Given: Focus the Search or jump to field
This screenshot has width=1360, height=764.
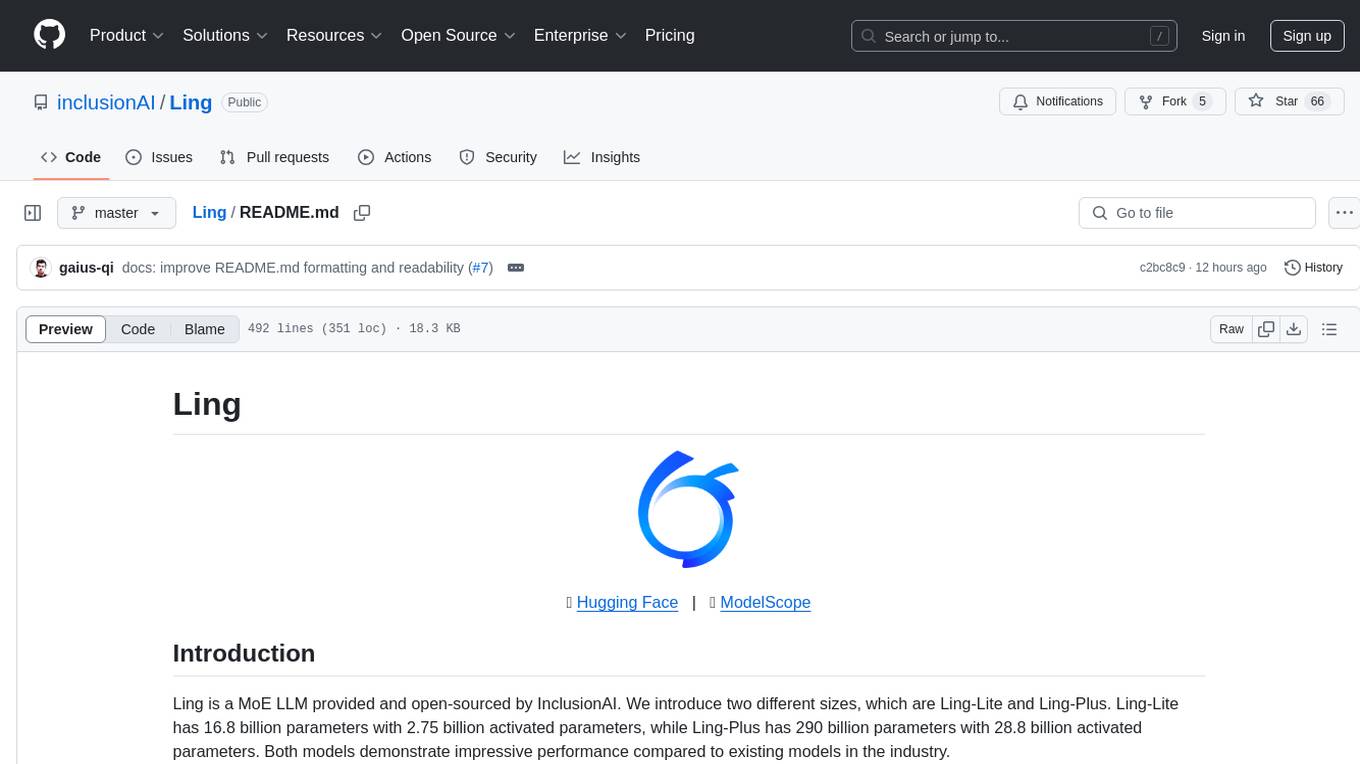Looking at the screenshot, I should tap(1014, 36).
